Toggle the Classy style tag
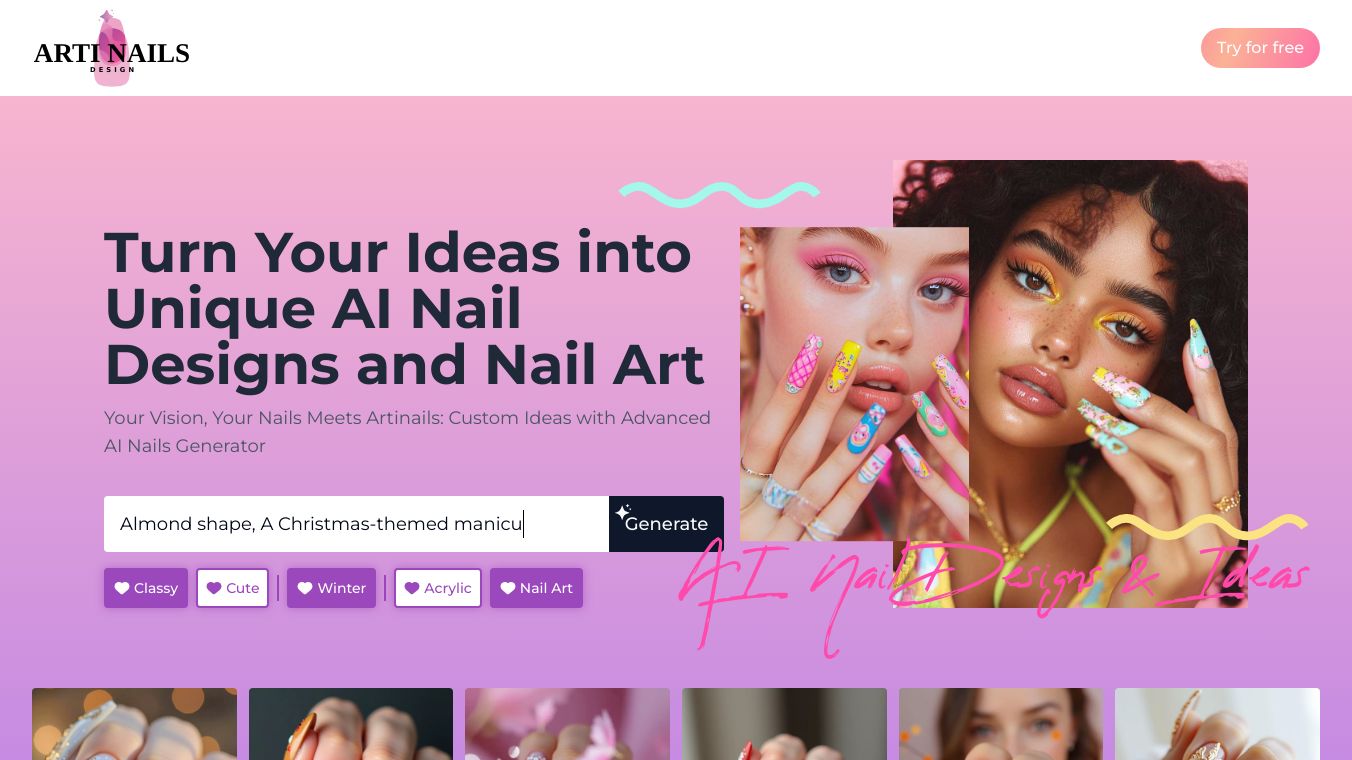 coord(146,588)
